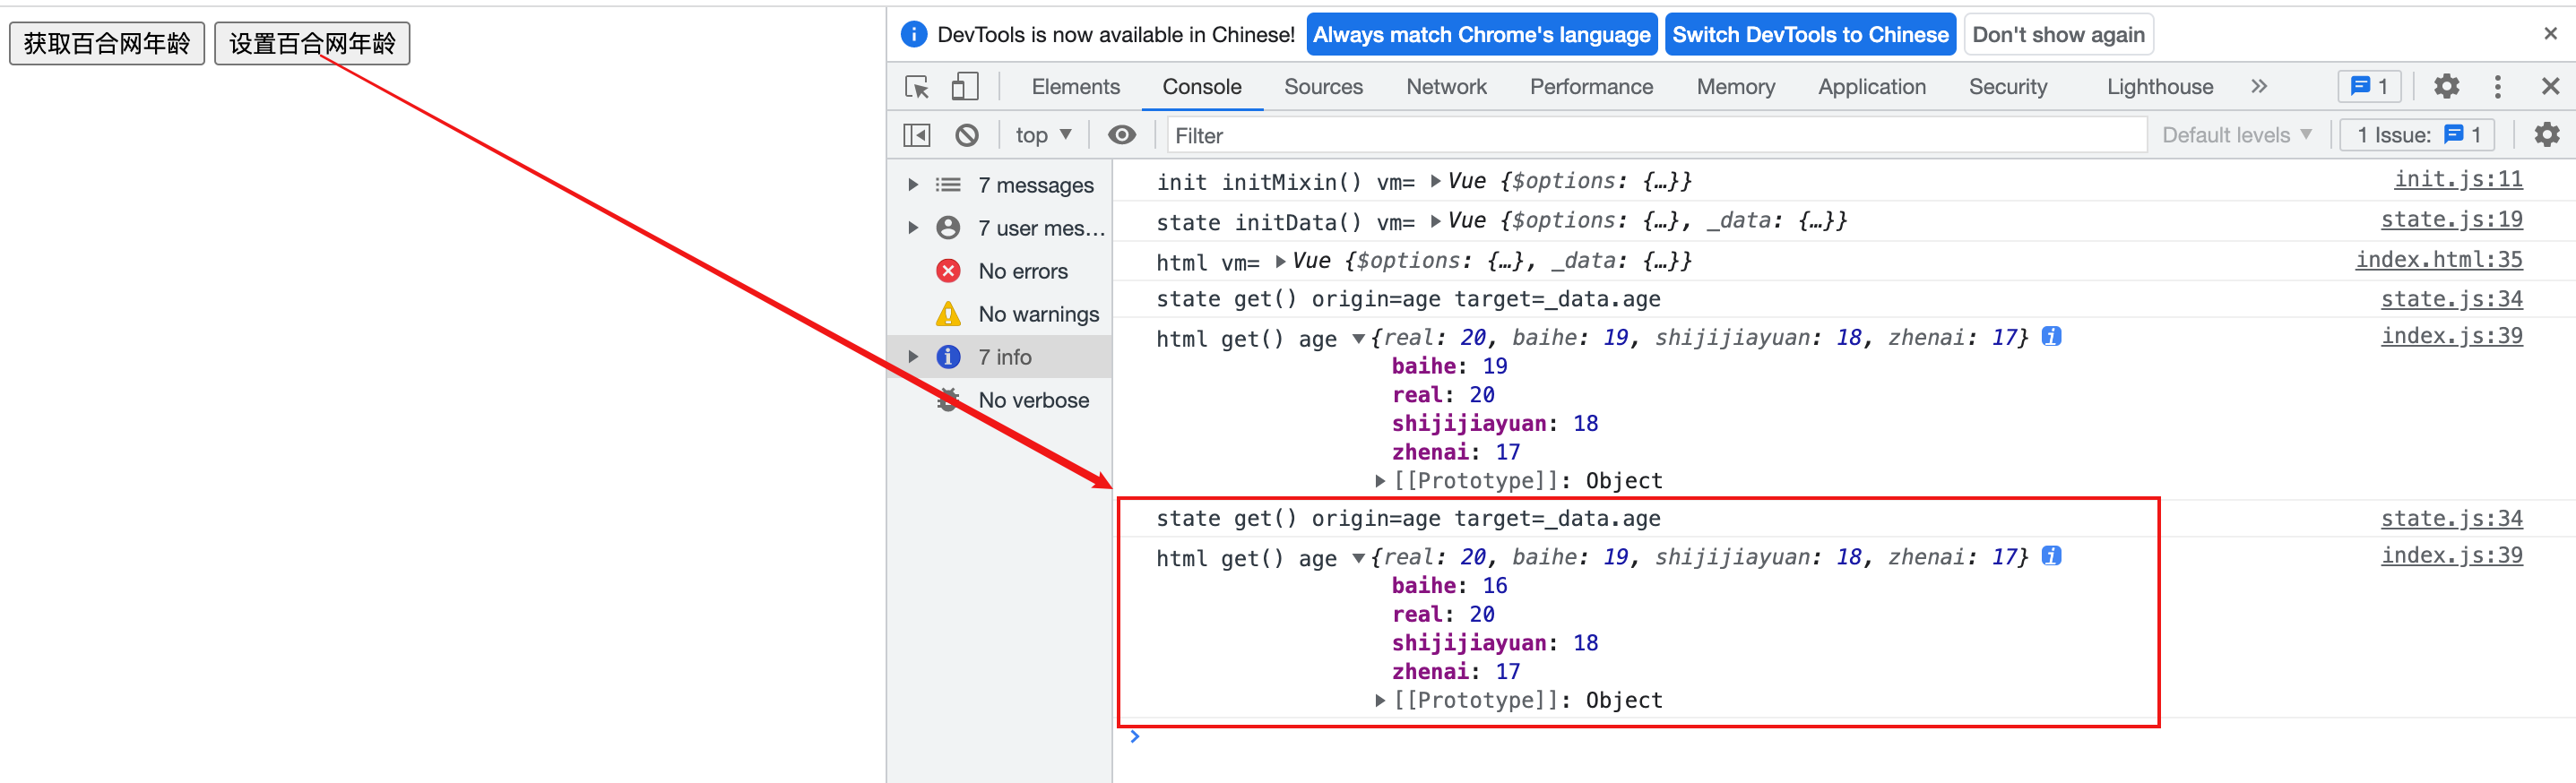Viewport: 2576px width, 783px height.
Task: Open the init.js:11 source link
Action: point(2457,180)
